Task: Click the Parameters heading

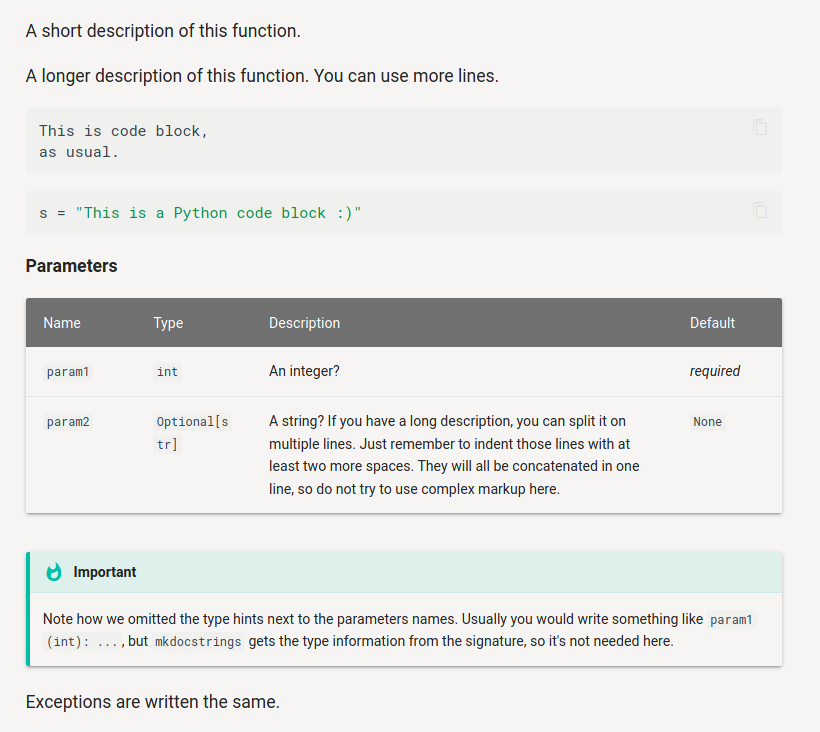Action: point(71,266)
